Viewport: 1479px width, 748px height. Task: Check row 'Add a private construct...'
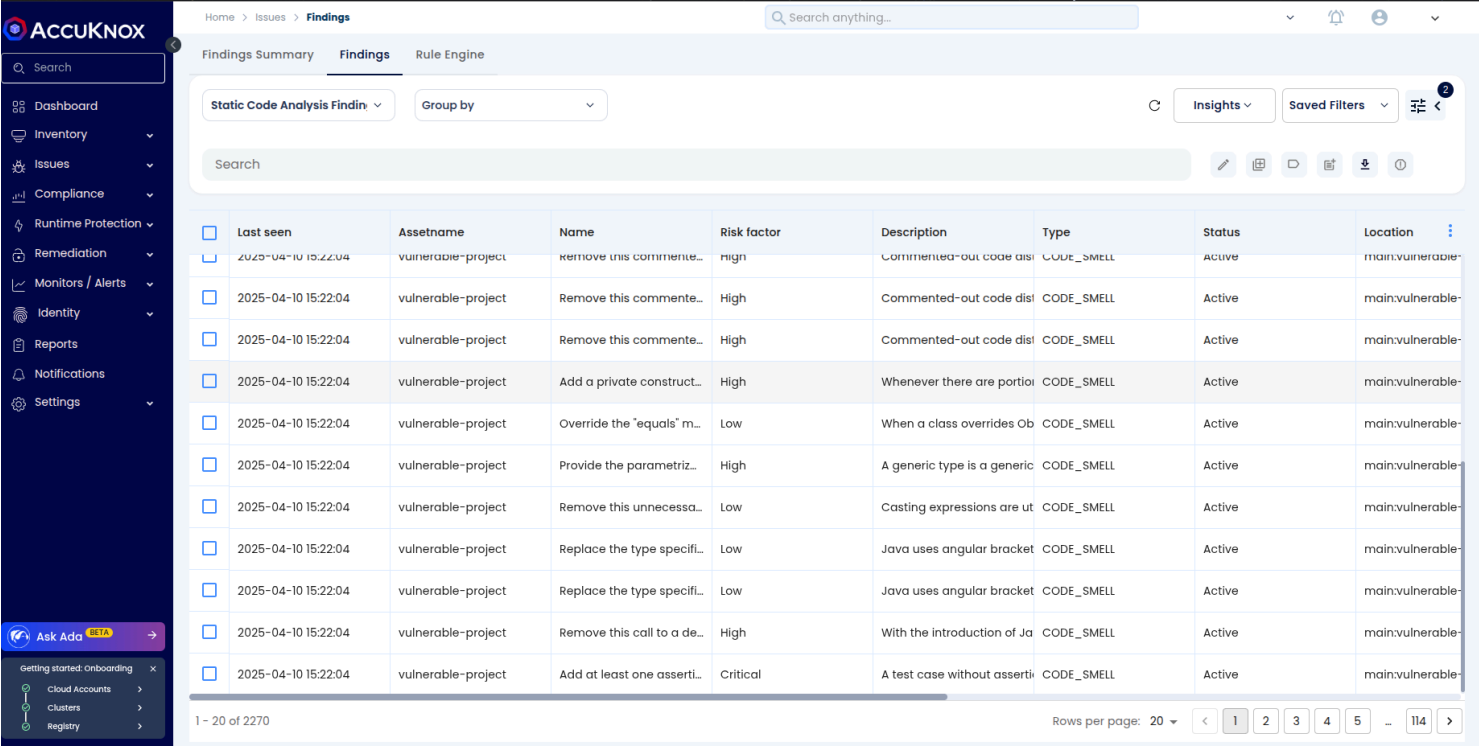(x=209, y=381)
